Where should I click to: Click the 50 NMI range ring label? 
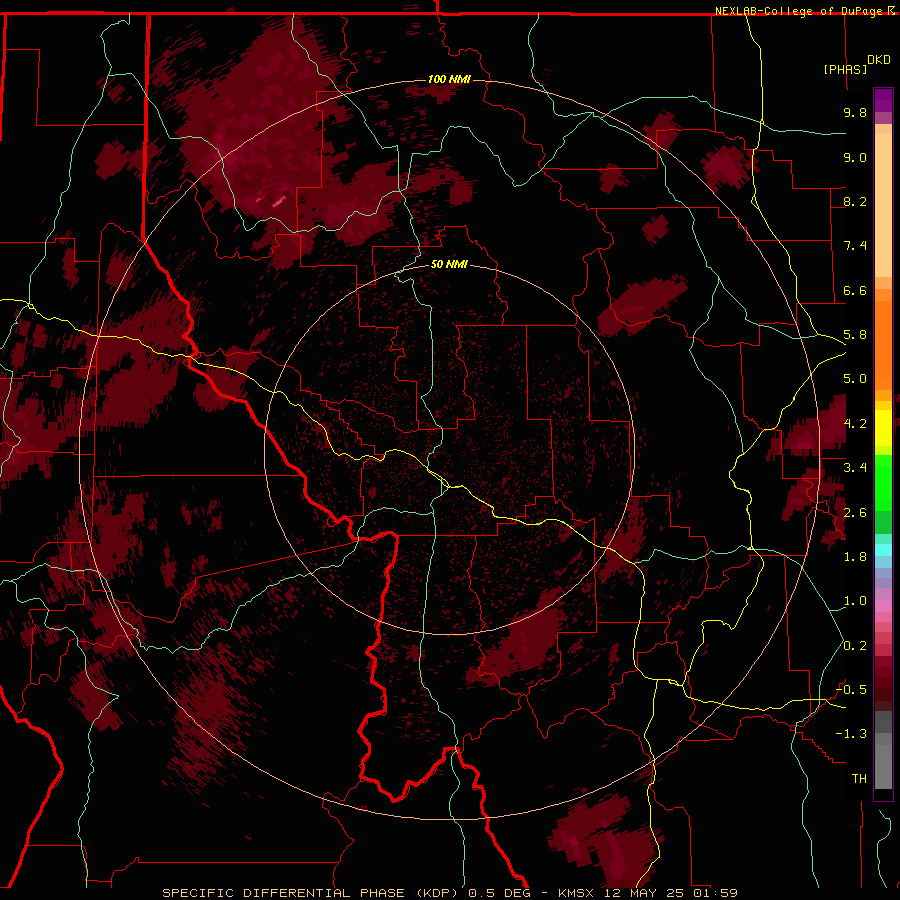click(x=449, y=264)
